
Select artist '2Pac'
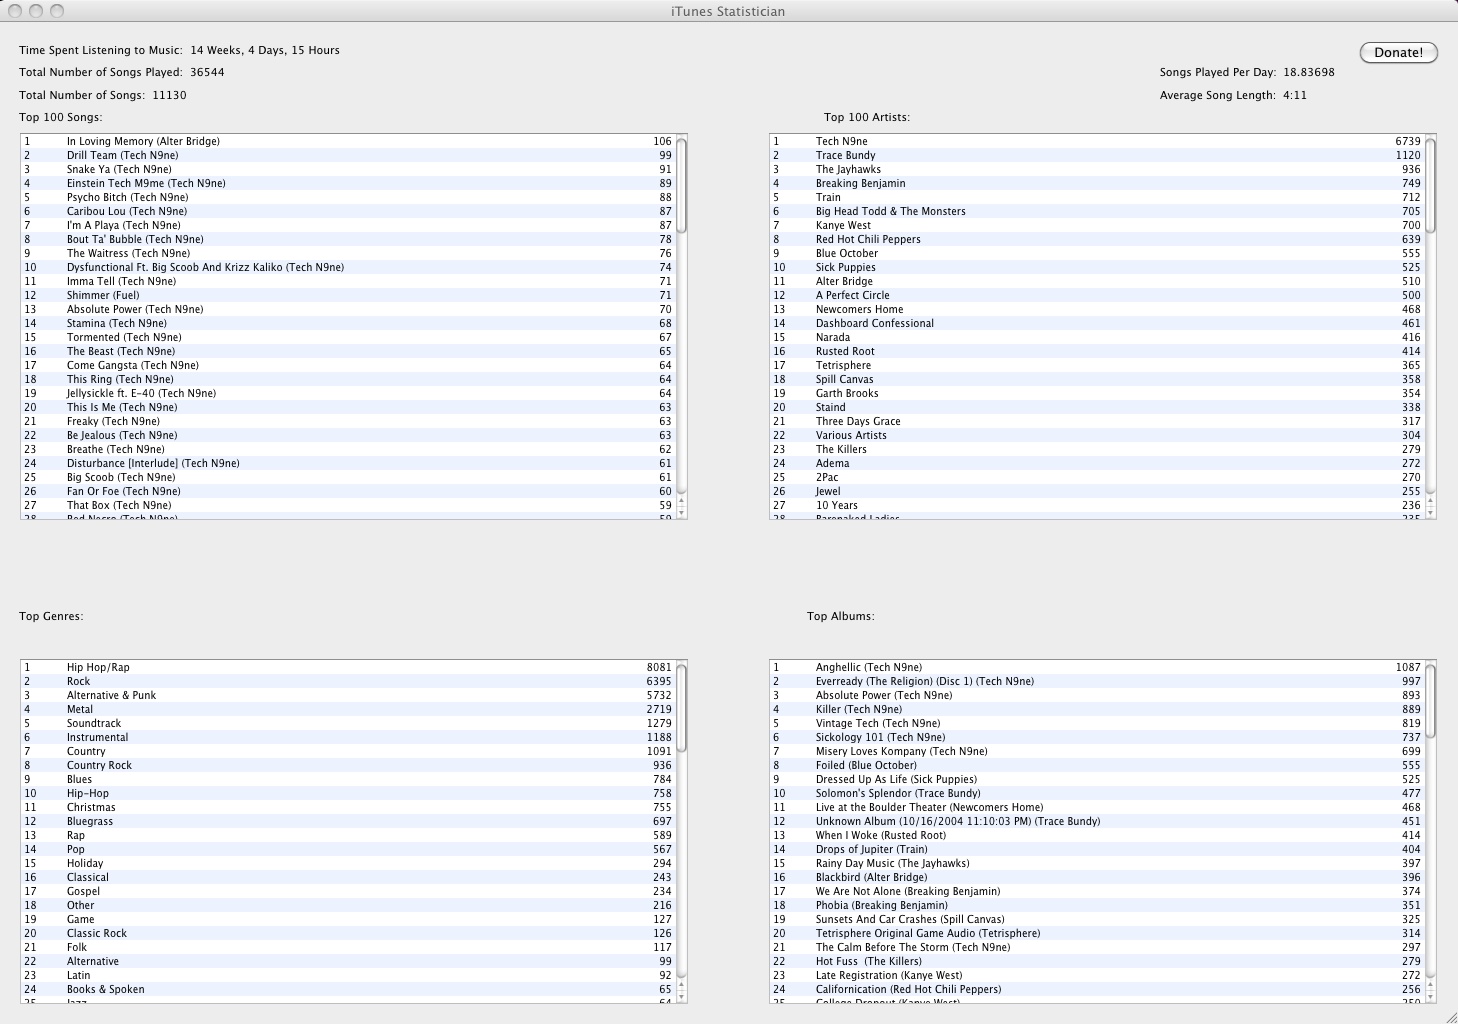click(1097, 477)
